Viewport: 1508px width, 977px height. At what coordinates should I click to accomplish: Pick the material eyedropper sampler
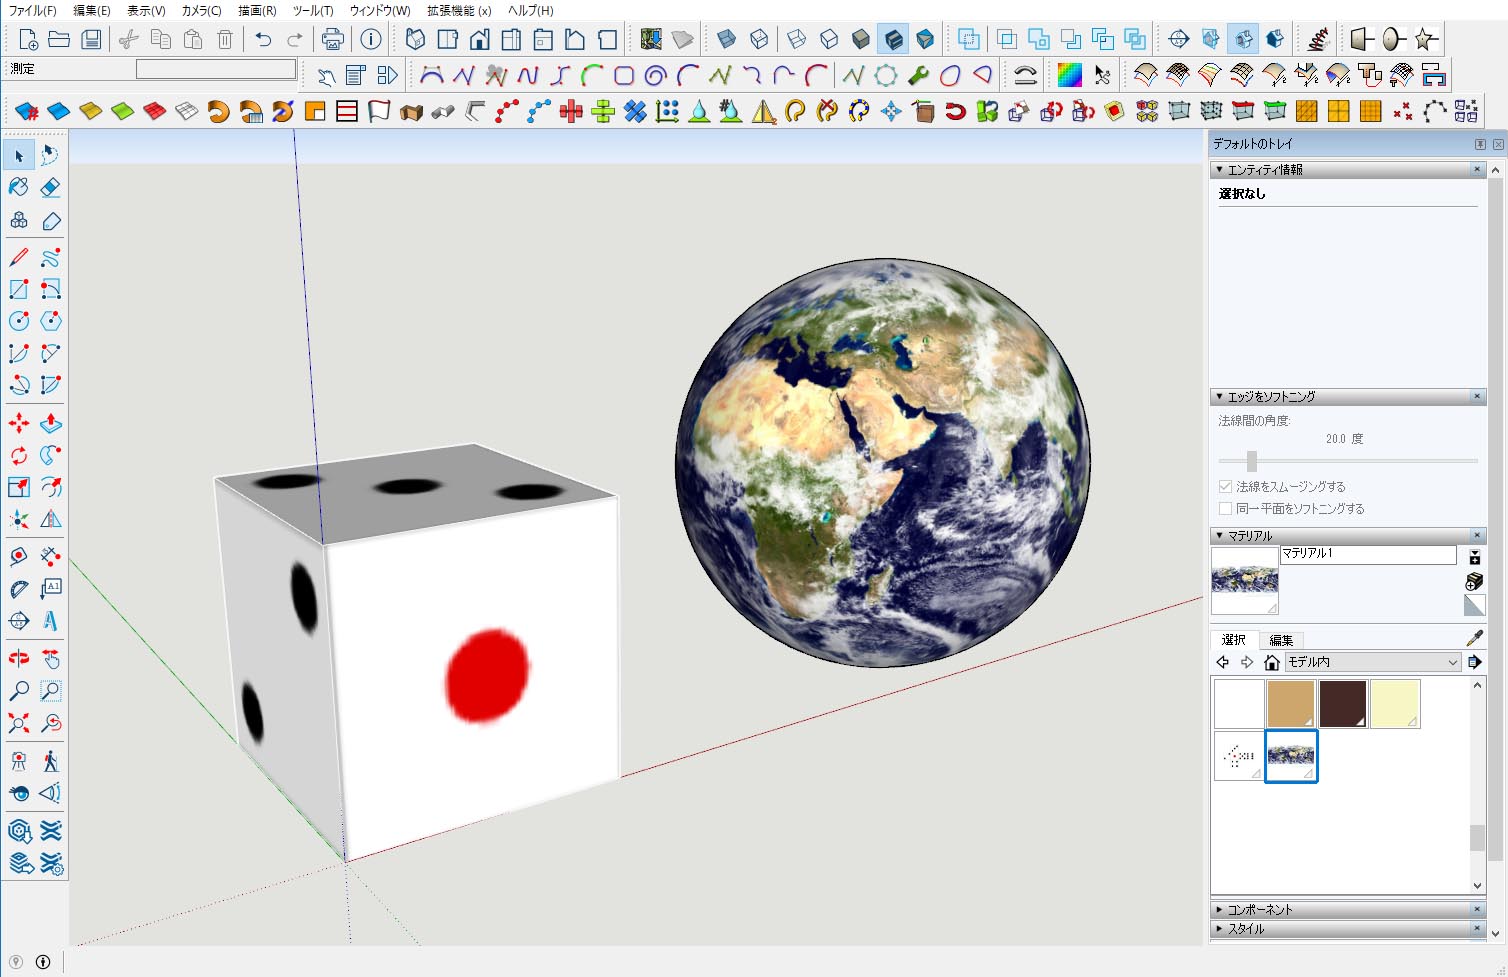tap(1474, 638)
